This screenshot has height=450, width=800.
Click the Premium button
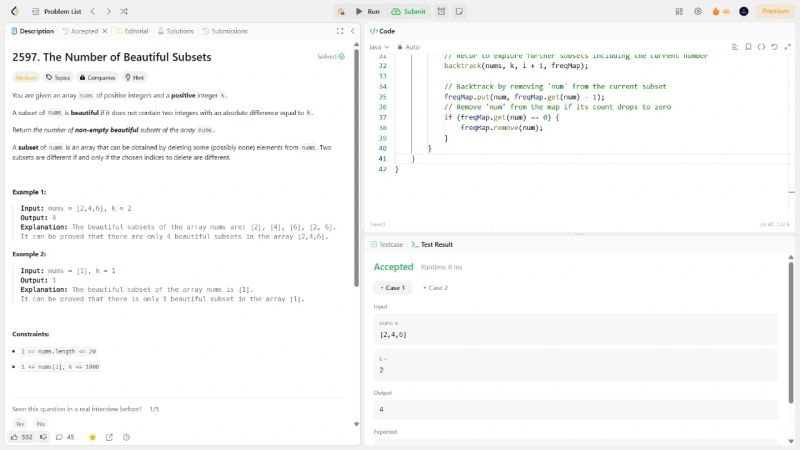pyautogui.click(x=775, y=11)
